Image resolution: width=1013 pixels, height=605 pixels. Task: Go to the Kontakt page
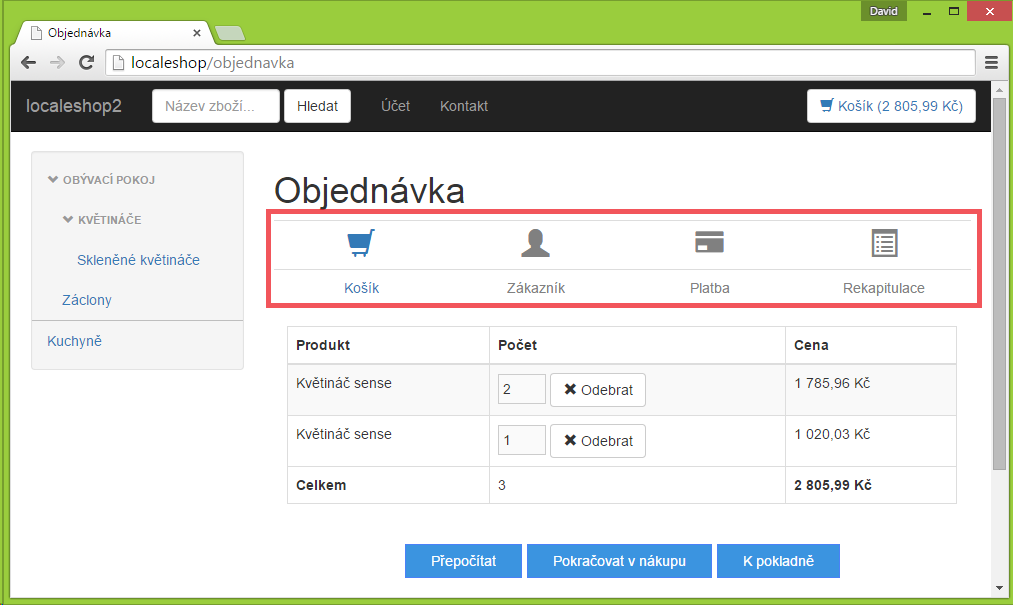[463, 105]
